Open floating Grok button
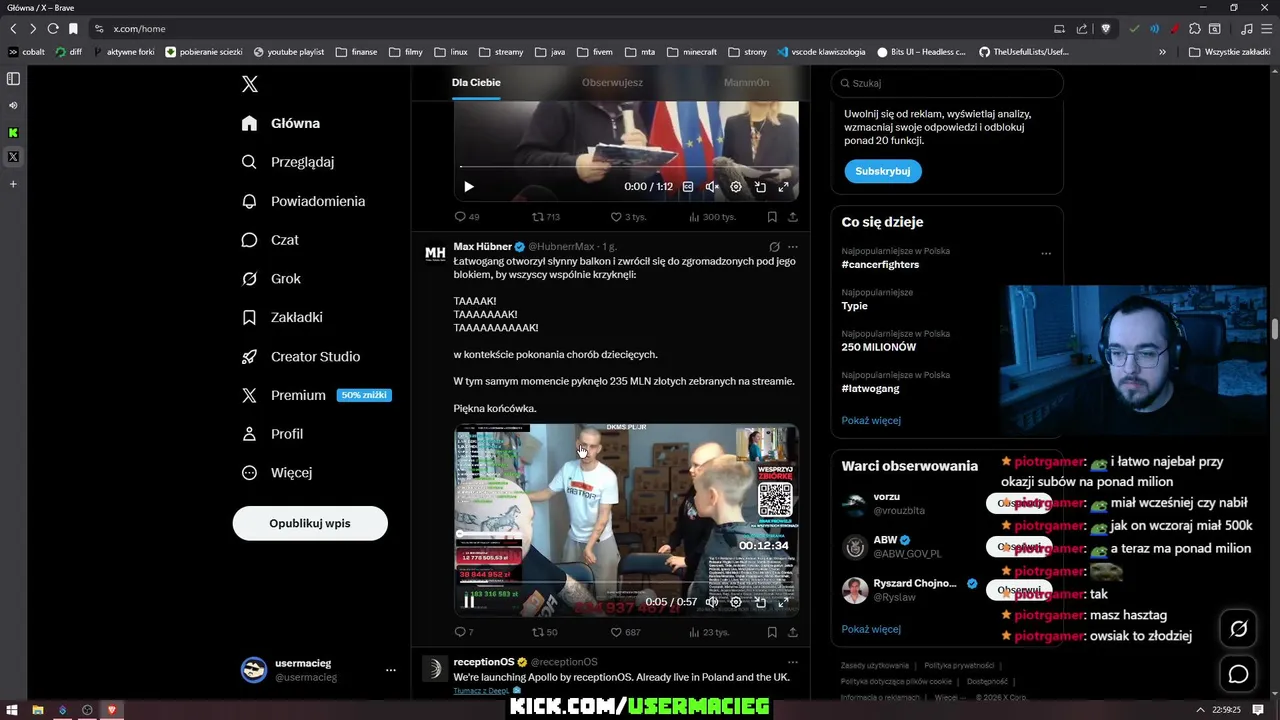 pos(1238,629)
